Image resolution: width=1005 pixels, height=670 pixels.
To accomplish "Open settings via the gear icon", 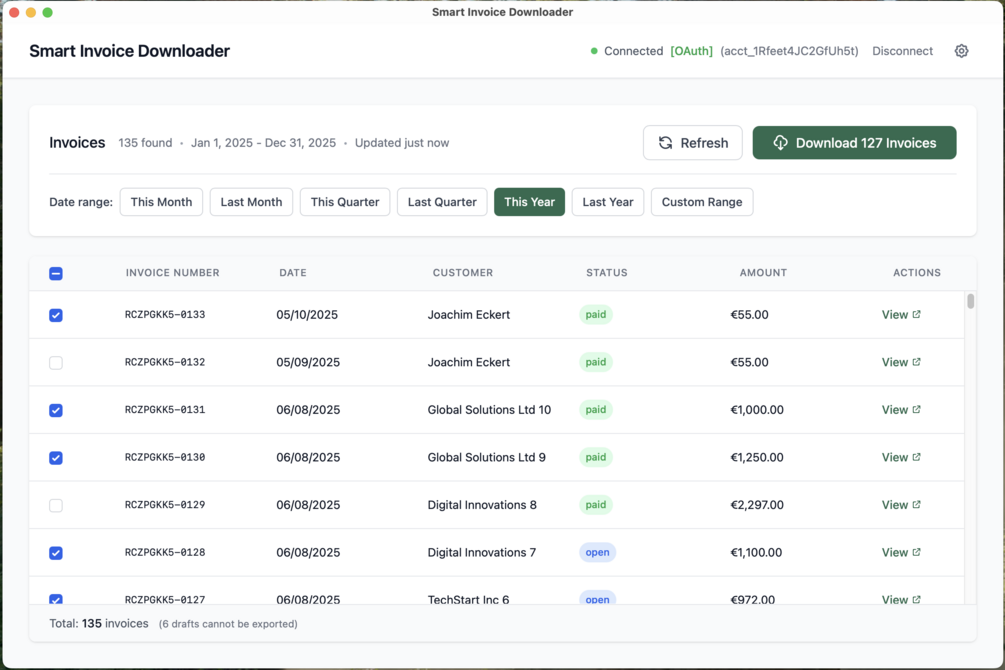I will click(x=961, y=51).
